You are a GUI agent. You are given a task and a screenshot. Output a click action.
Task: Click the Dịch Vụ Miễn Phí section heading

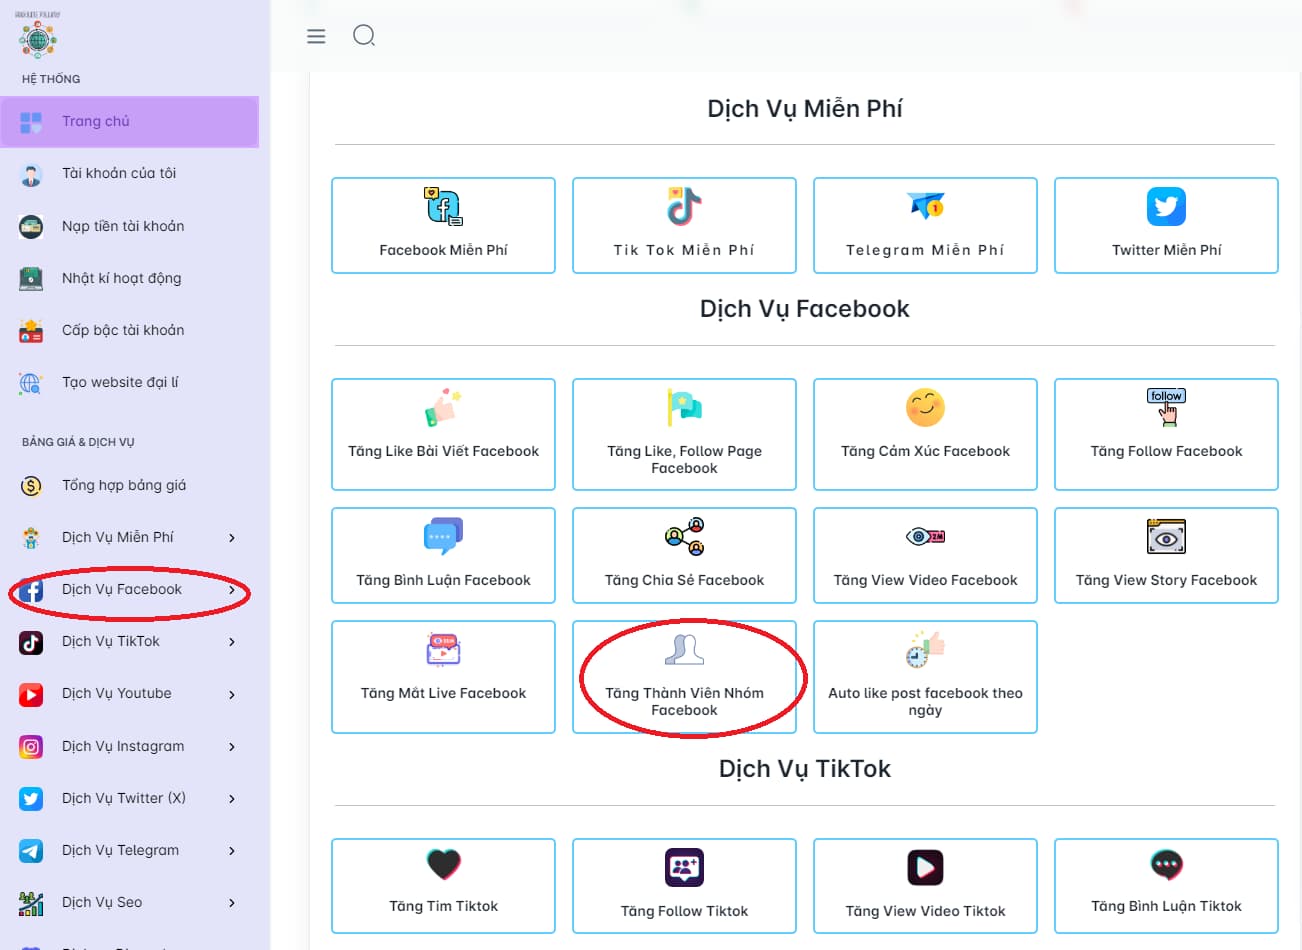pos(805,109)
